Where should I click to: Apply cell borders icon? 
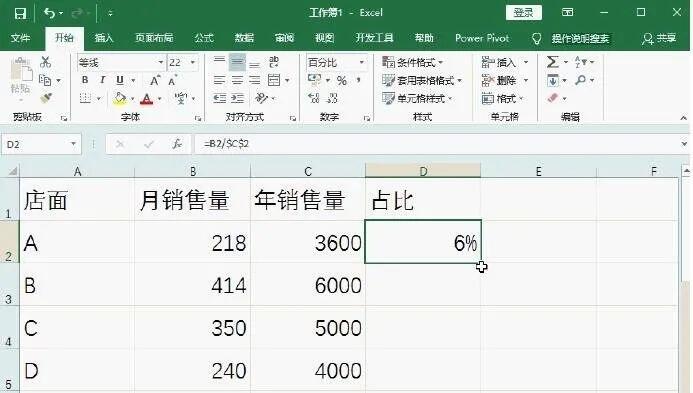coord(85,98)
